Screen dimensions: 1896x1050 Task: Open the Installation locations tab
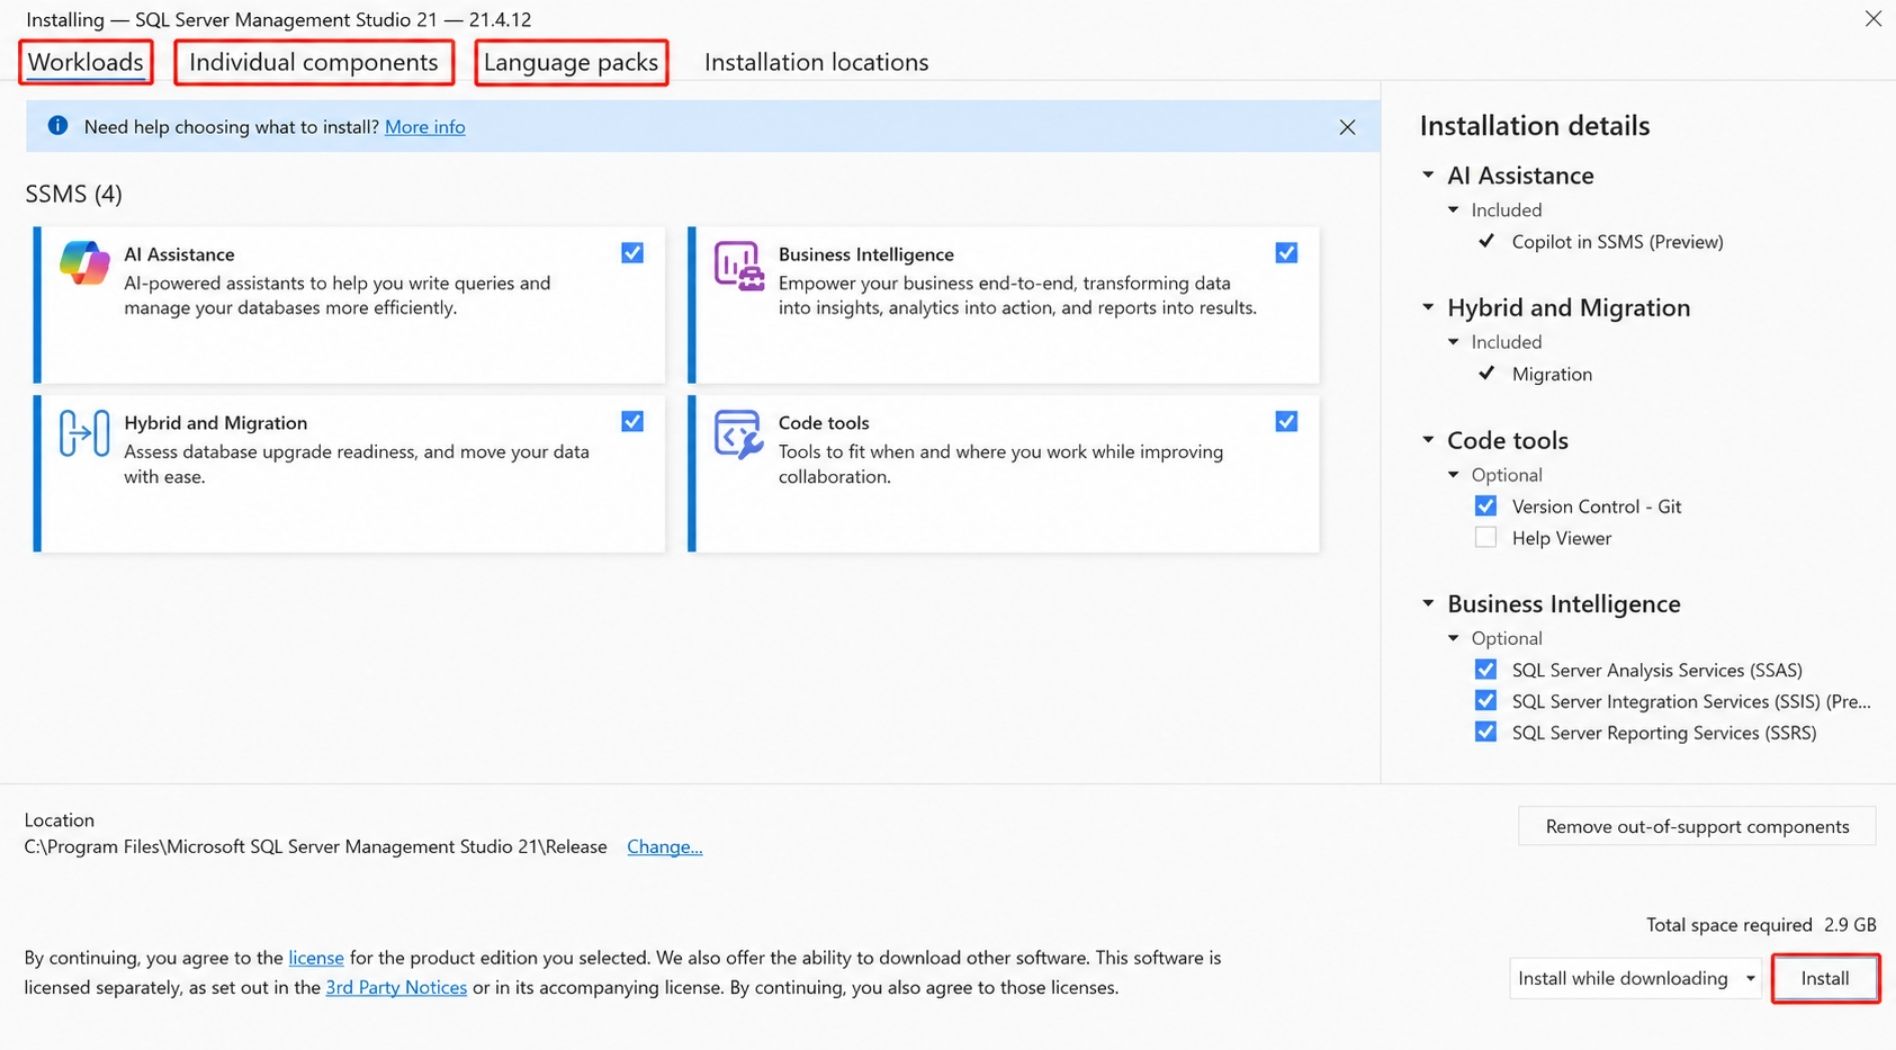[816, 62]
